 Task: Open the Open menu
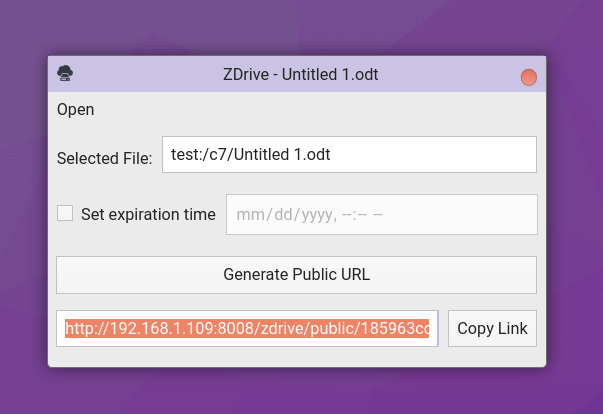click(x=76, y=109)
